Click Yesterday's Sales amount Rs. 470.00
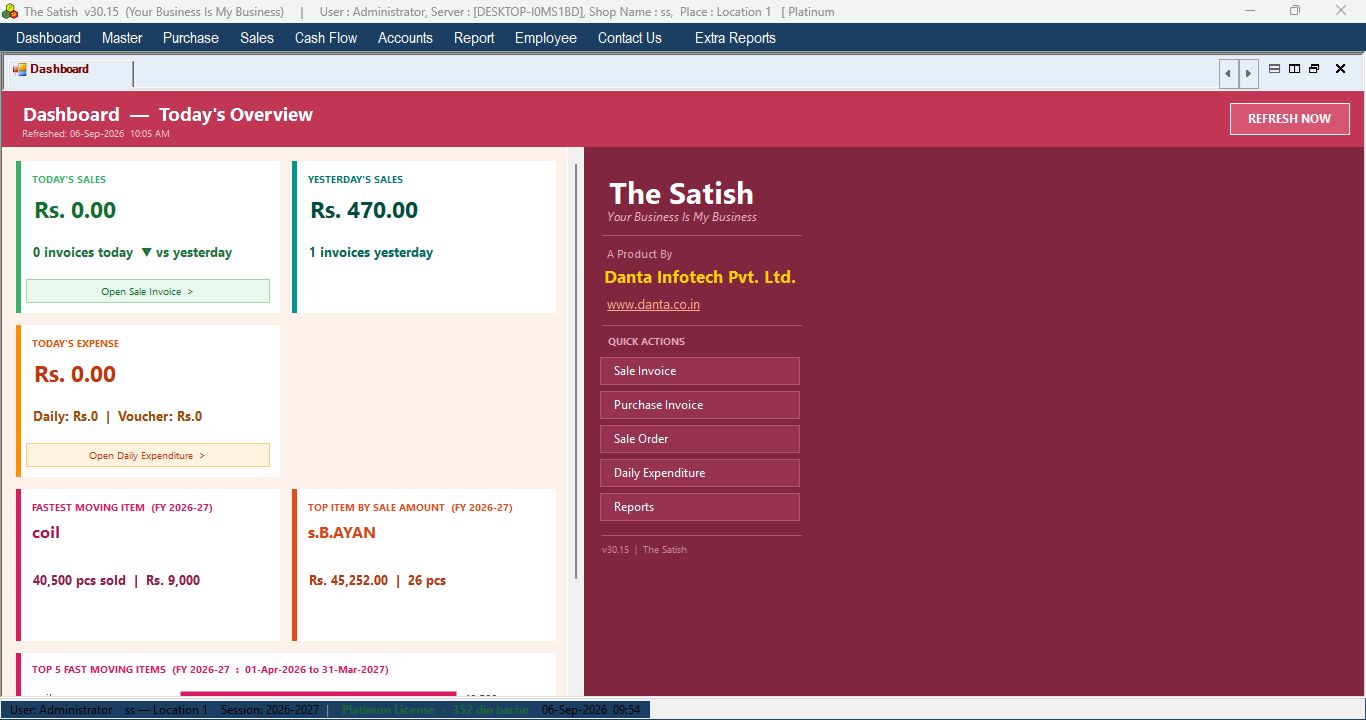1366x720 pixels. 364,210
